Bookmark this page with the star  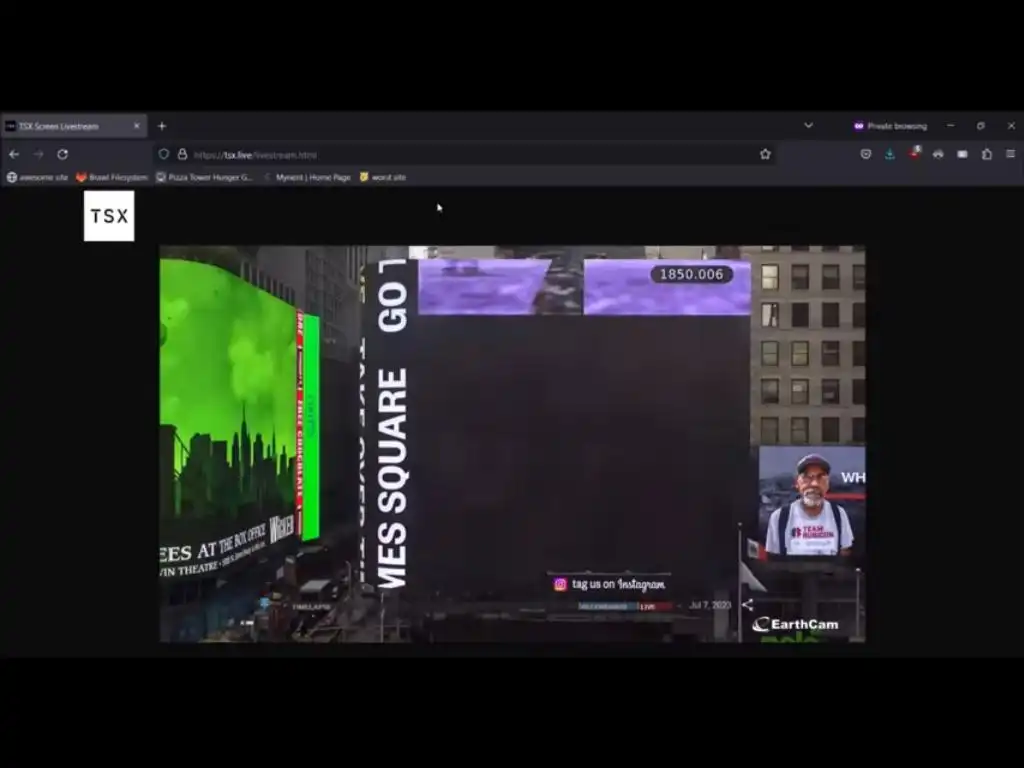(765, 154)
